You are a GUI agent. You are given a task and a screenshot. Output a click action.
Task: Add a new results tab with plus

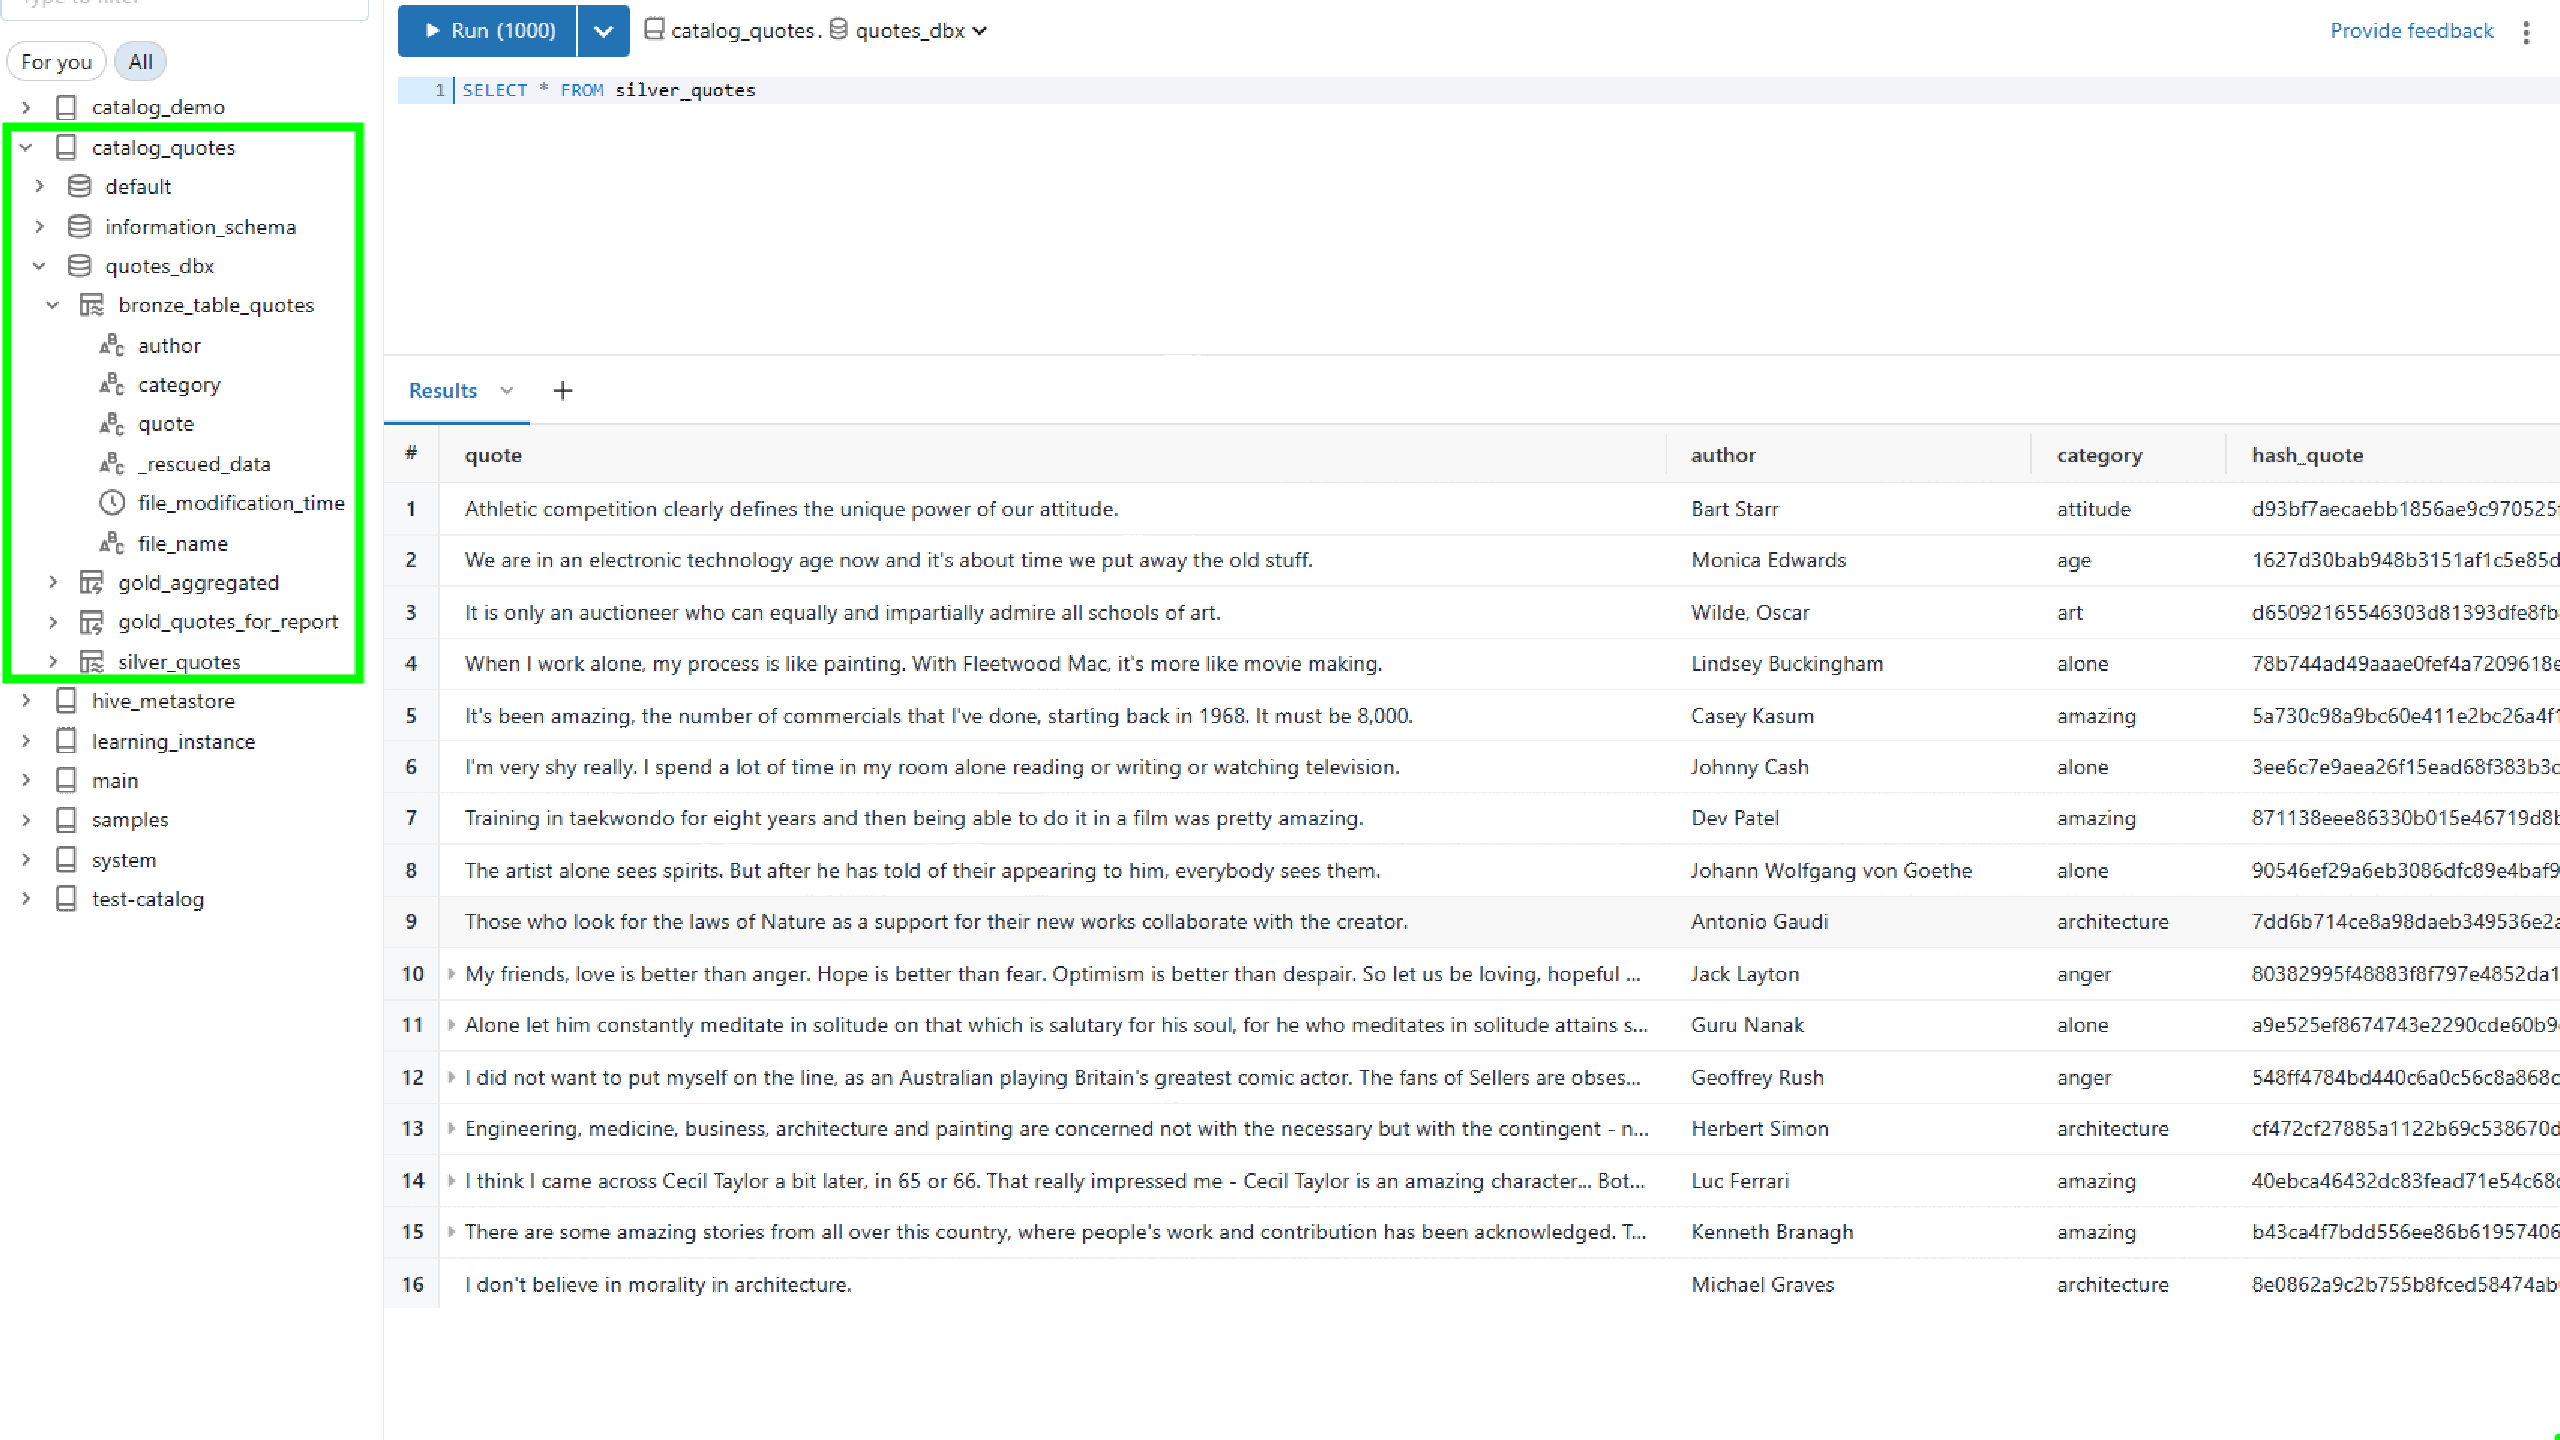pyautogui.click(x=563, y=391)
